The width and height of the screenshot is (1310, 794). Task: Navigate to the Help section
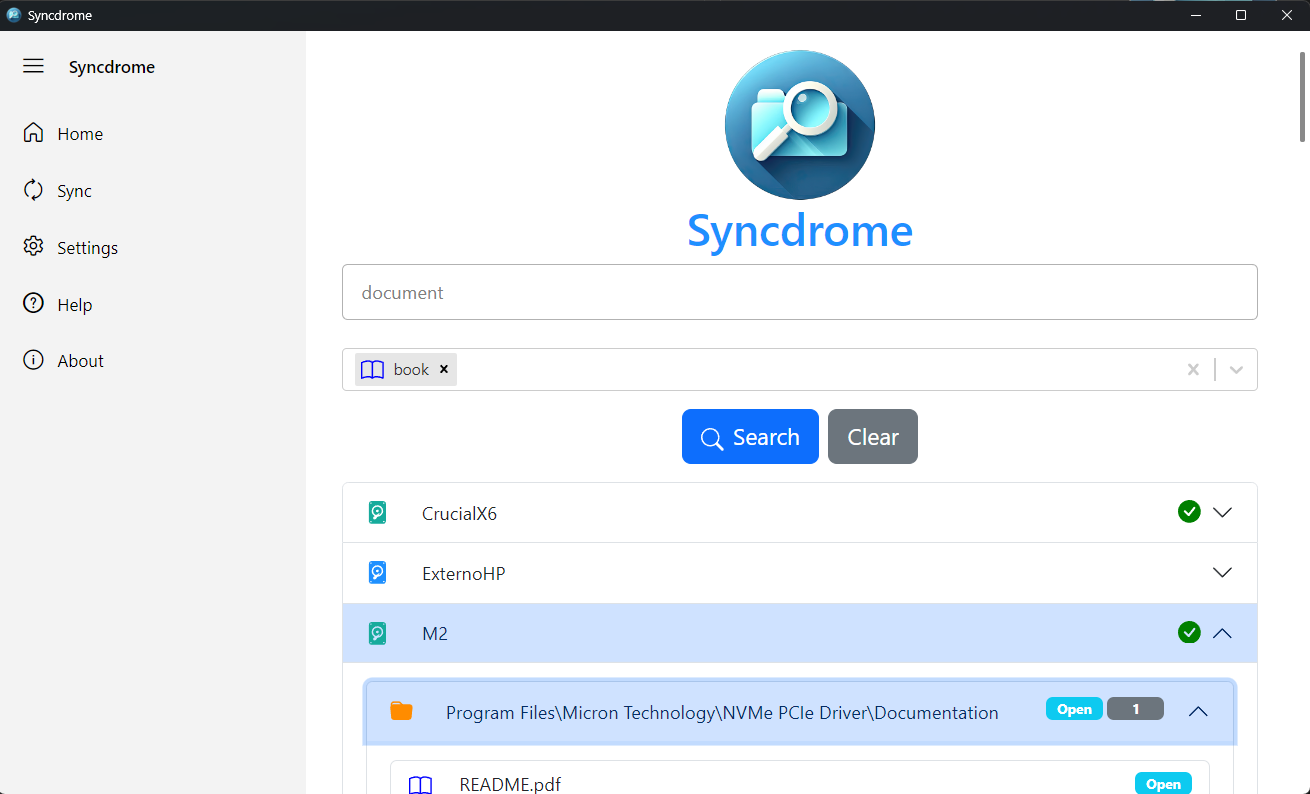click(33, 304)
